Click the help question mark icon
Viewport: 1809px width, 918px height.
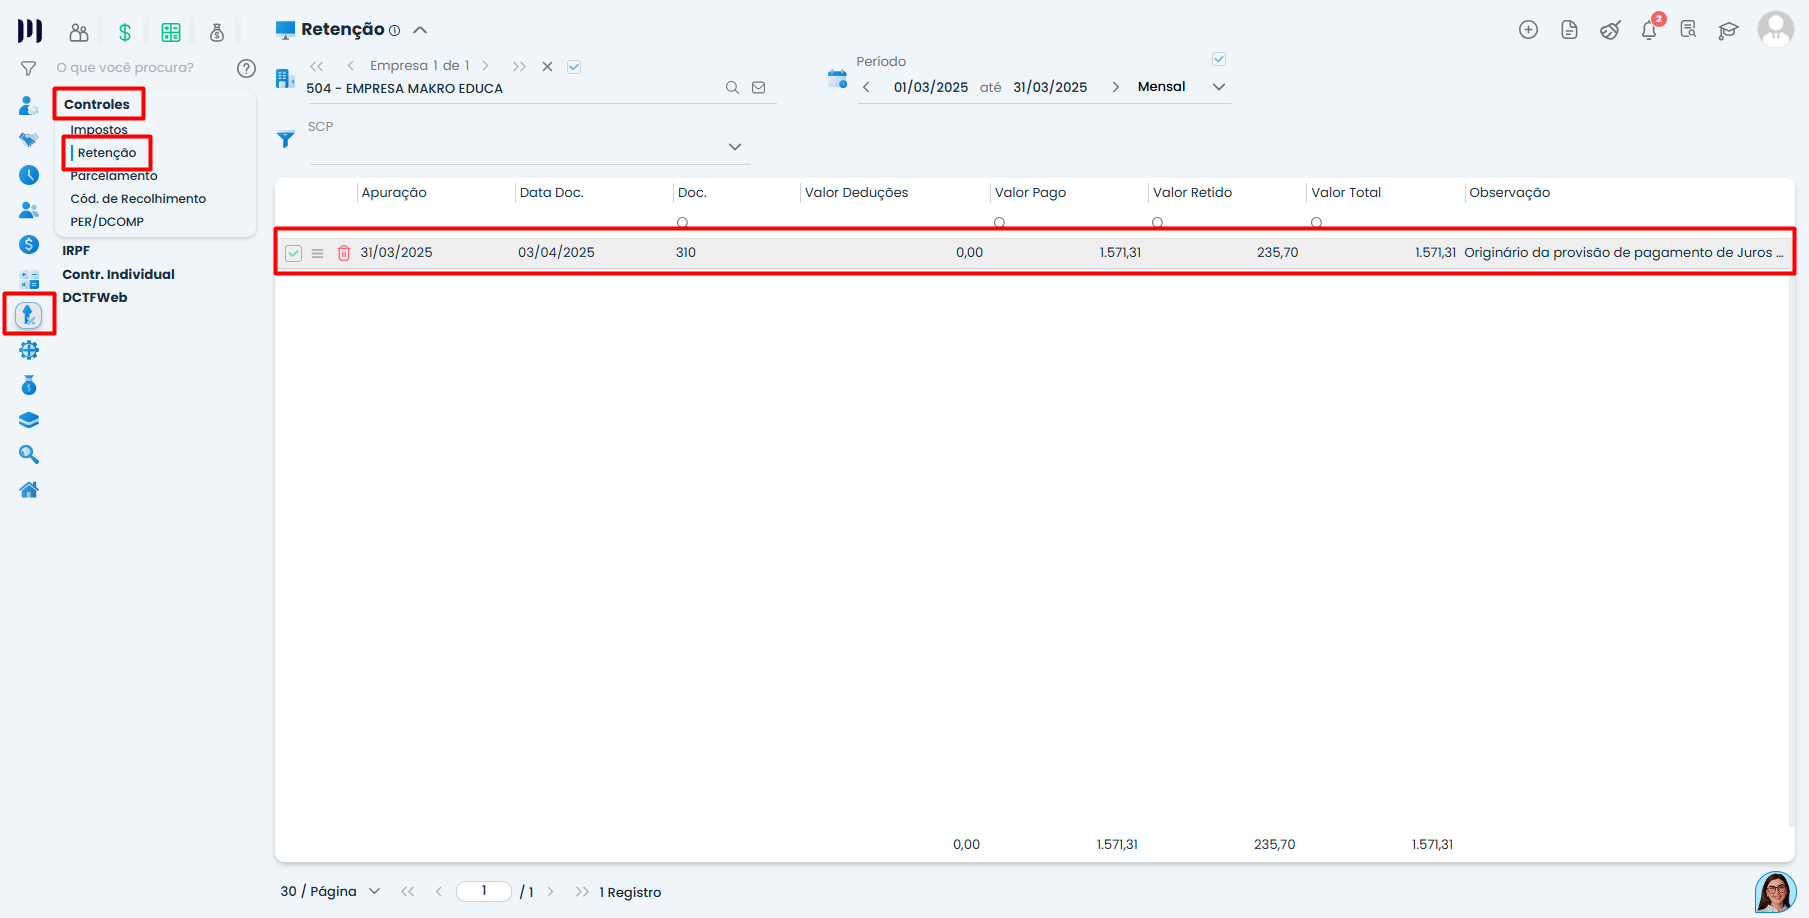[x=246, y=68]
